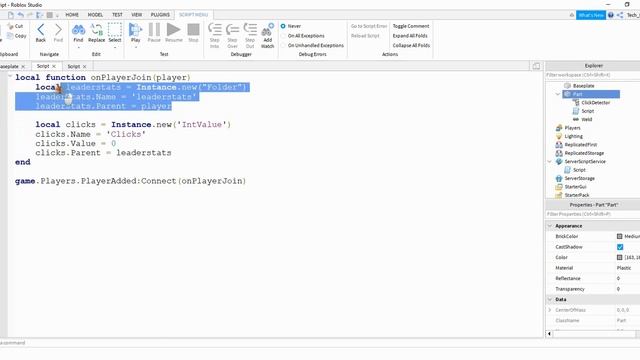The image size is (640, 360).
Task: Click the New file icon in quick access bar
Action: tap(11, 15)
